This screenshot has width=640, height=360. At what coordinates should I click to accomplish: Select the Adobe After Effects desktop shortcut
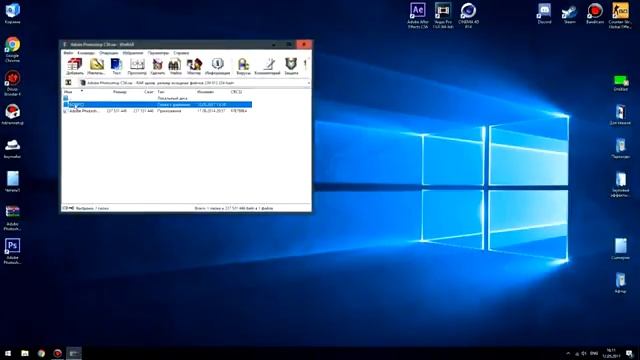(x=418, y=16)
